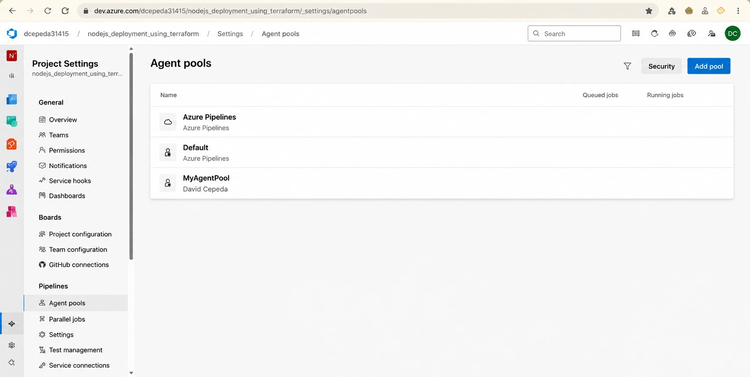Click the browser back arrow
Image resolution: width=750 pixels, height=377 pixels.
(12, 11)
